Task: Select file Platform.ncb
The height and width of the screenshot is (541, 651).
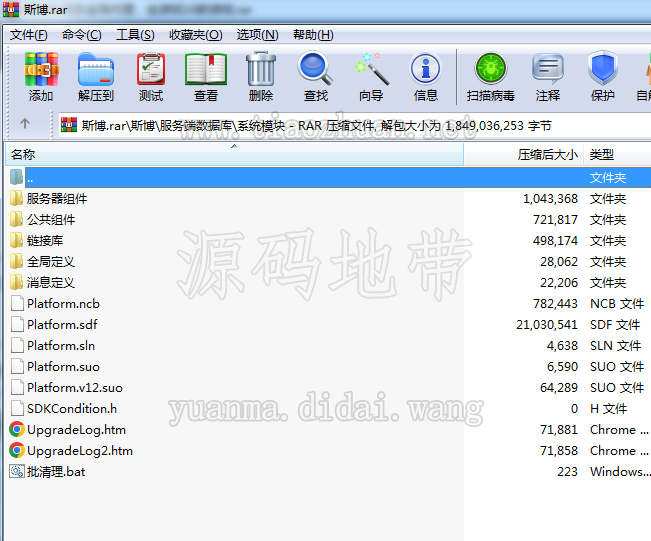Action: point(63,304)
